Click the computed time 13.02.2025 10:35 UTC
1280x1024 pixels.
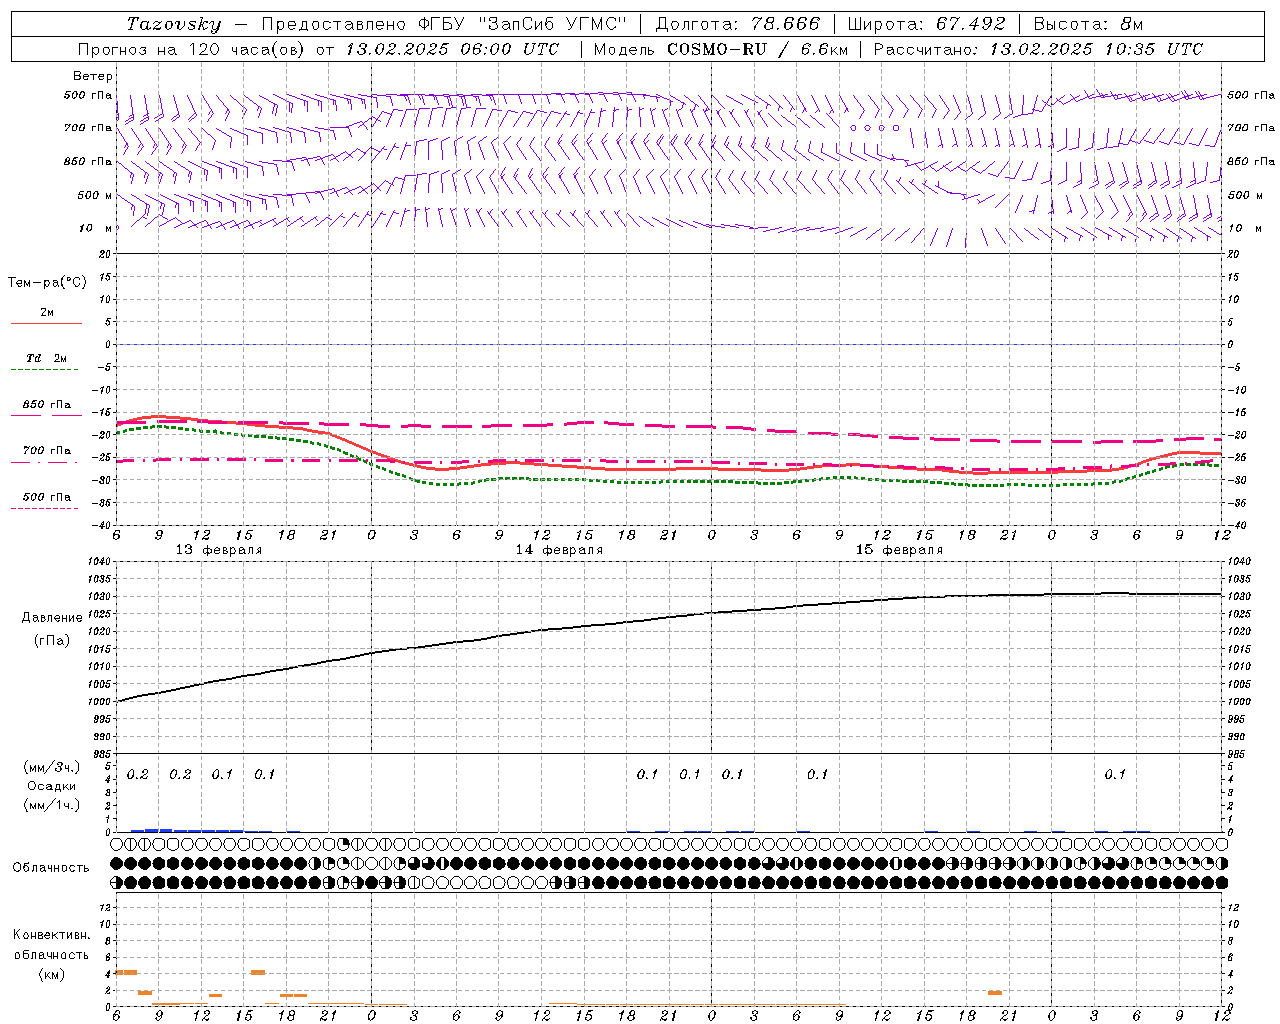point(1096,49)
